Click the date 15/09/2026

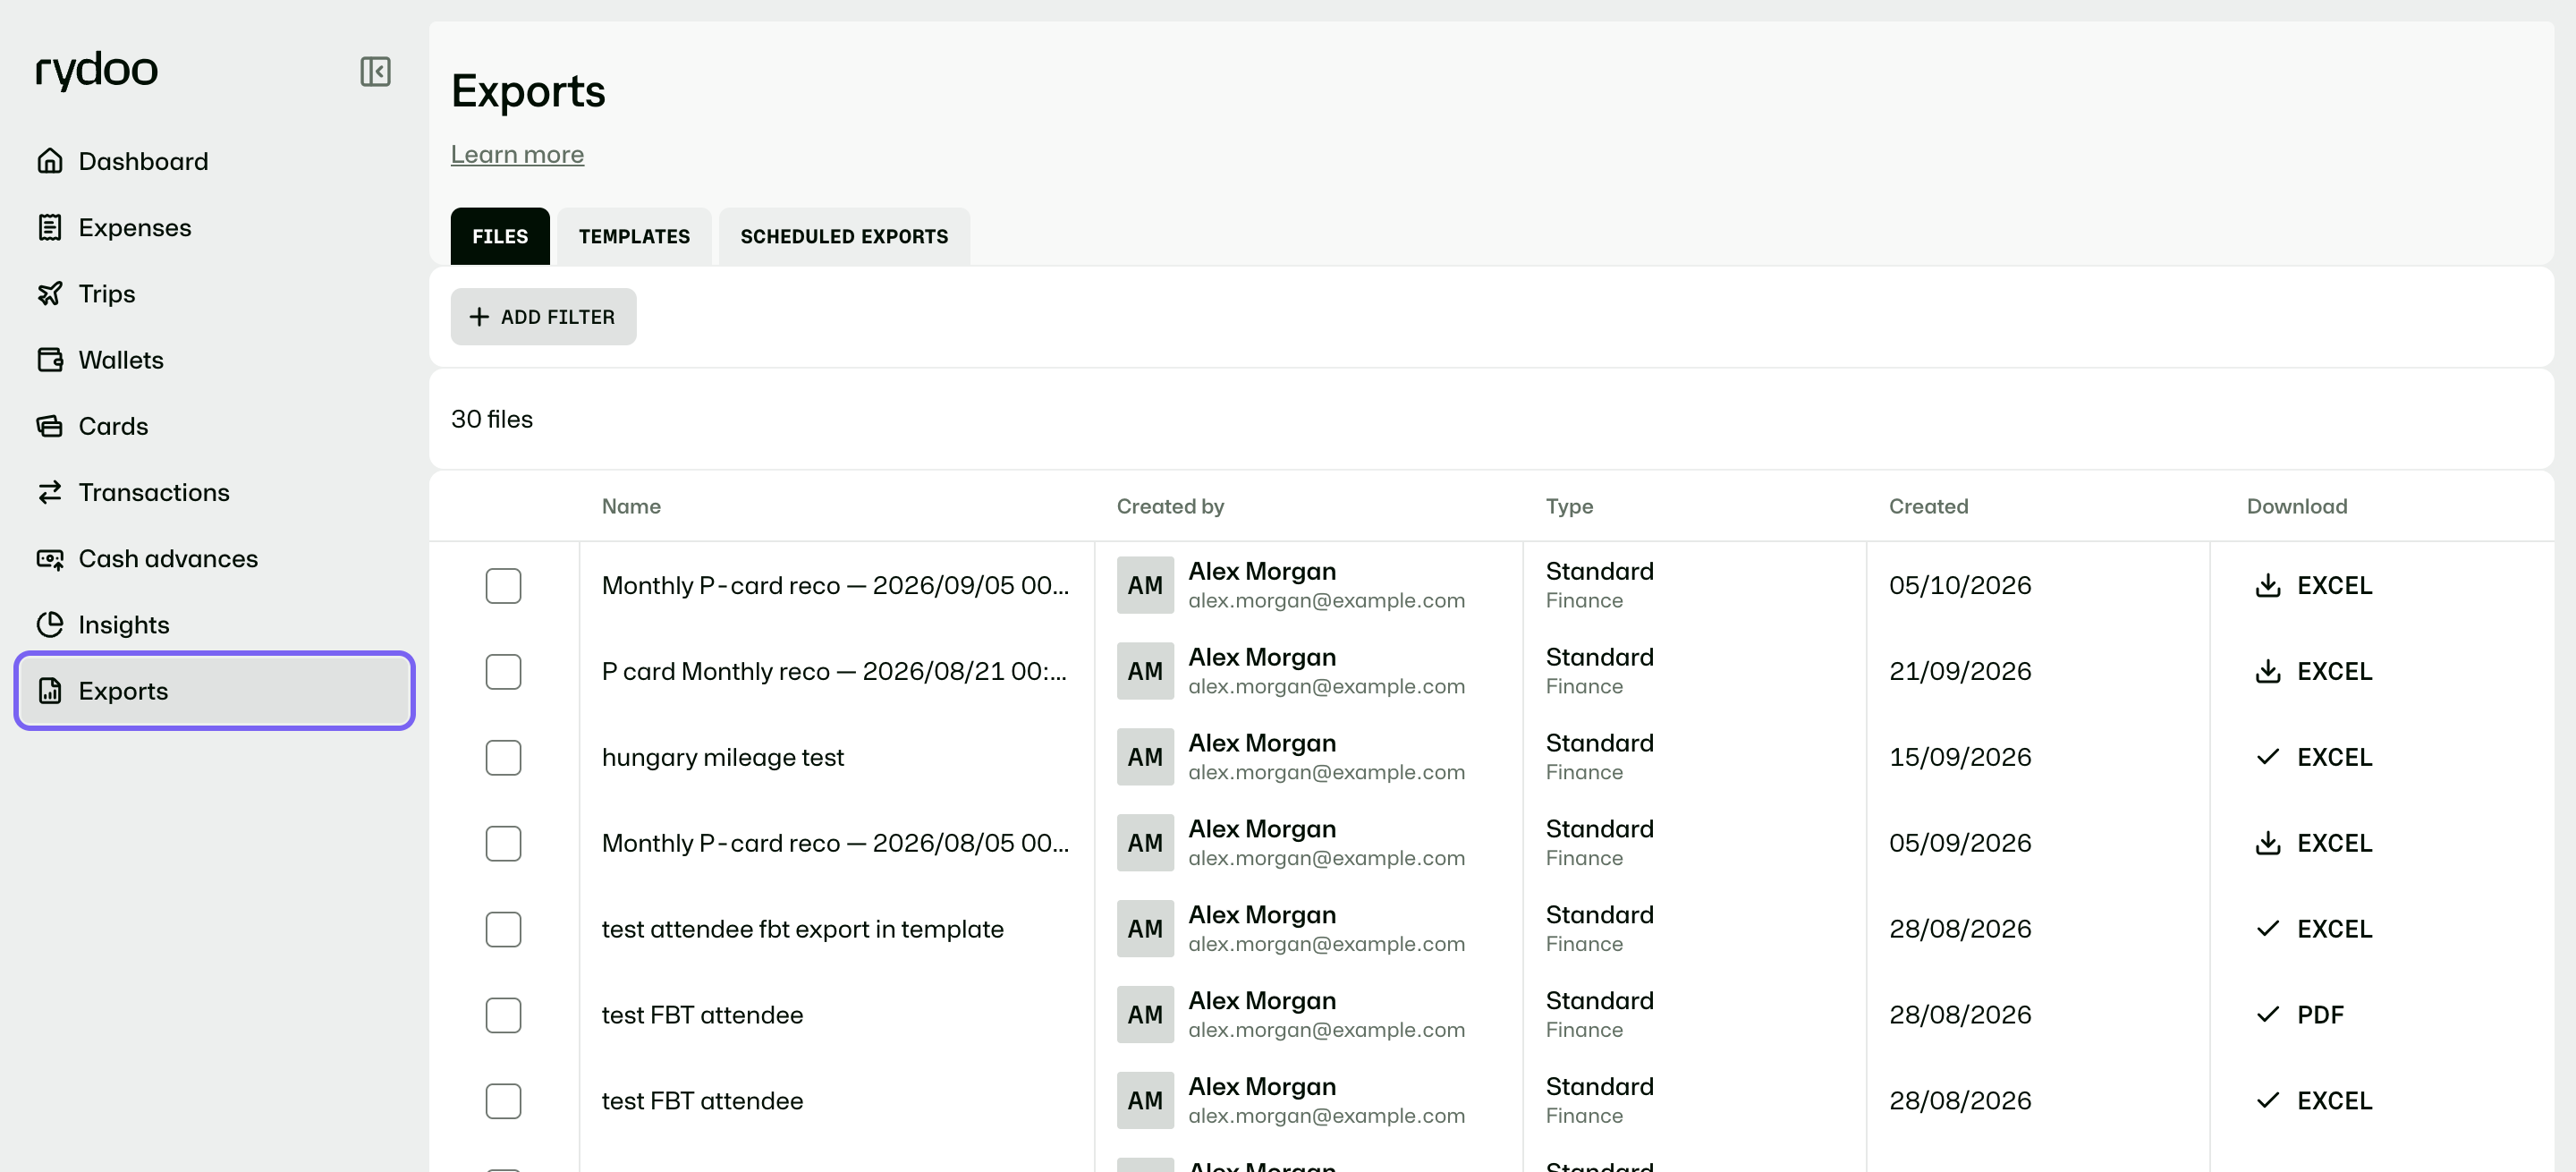coord(1960,757)
